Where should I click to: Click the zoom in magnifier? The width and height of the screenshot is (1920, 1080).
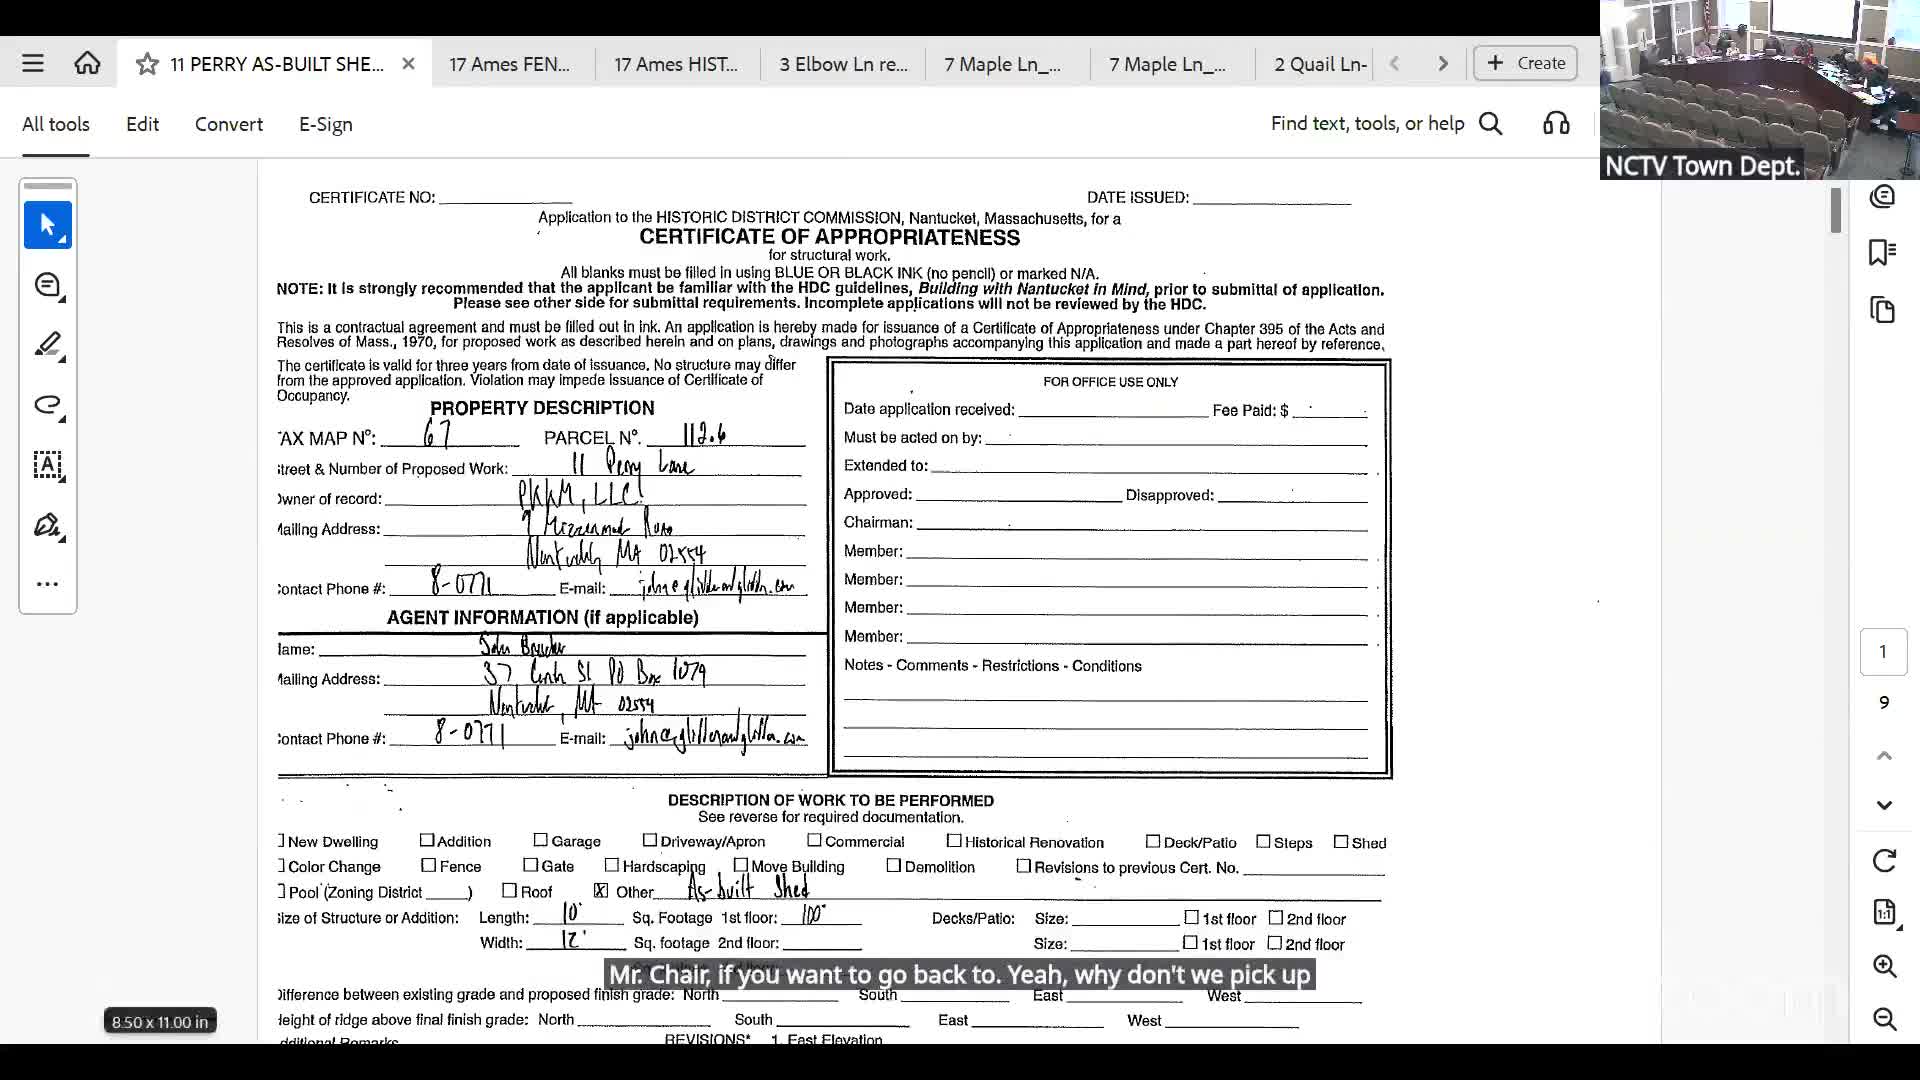[1884, 966]
